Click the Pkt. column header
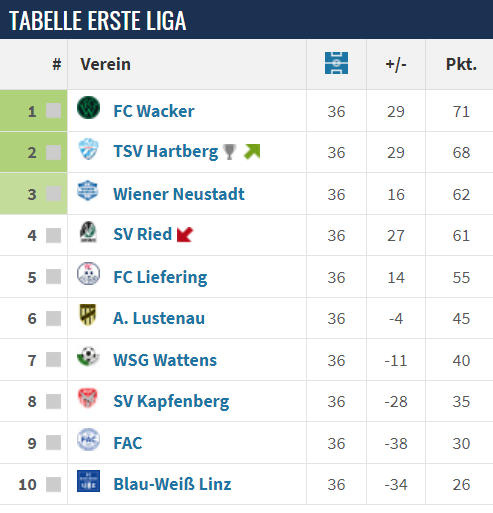The width and height of the screenshot is (493, 513). tap(462, 64)
